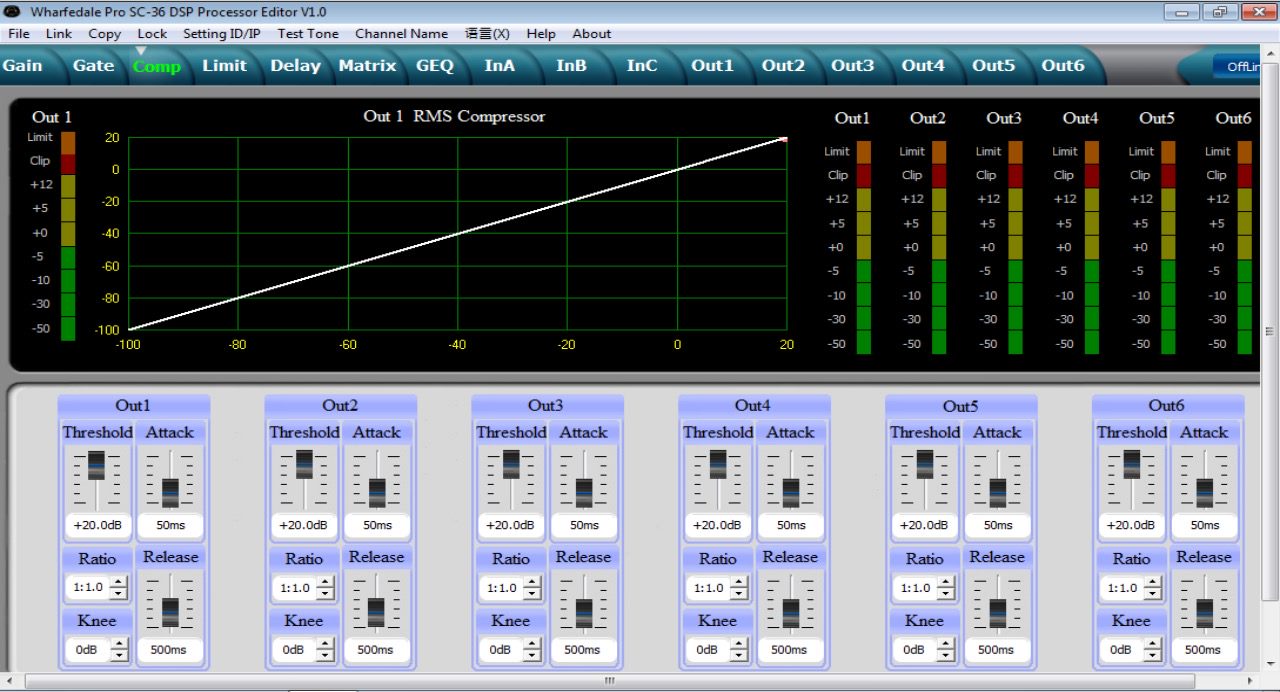Open the File menu
1280x692 pixels.
point(18,33)
